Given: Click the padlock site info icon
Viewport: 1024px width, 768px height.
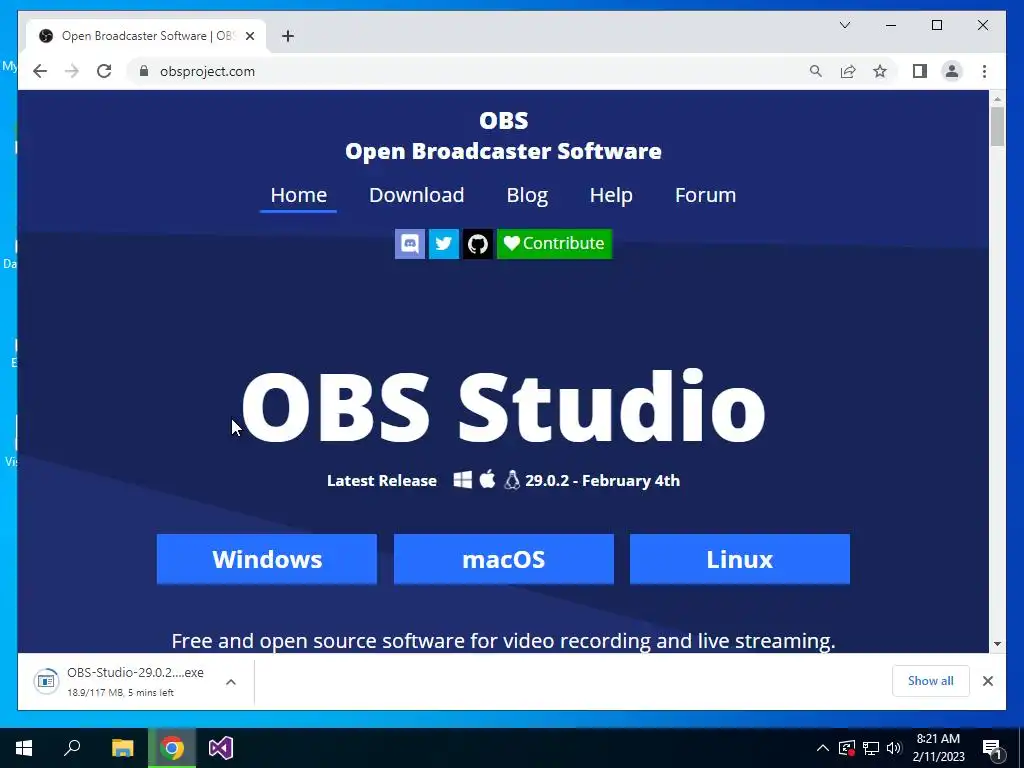Looking at the screenshot, I should click(x=144, y=71).
